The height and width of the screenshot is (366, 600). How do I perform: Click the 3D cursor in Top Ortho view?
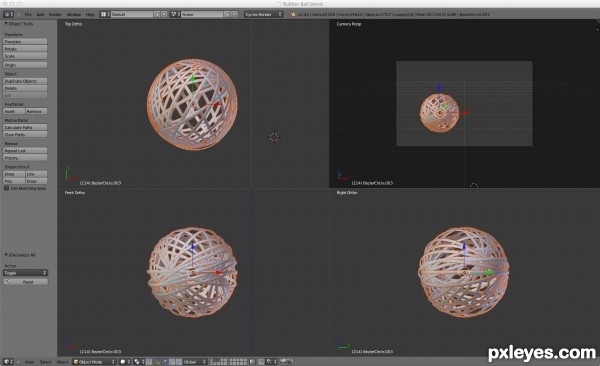(274, 137)
